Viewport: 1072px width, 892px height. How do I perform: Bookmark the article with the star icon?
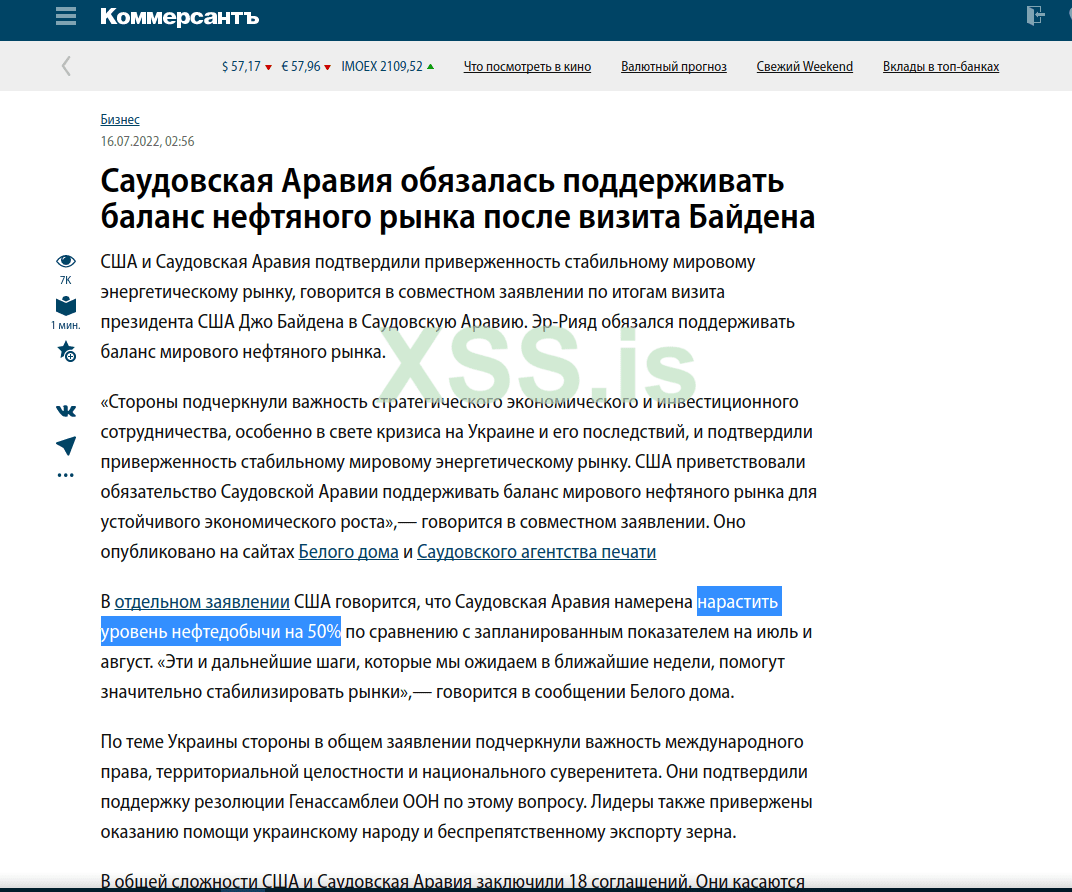[x=65, y=352]
